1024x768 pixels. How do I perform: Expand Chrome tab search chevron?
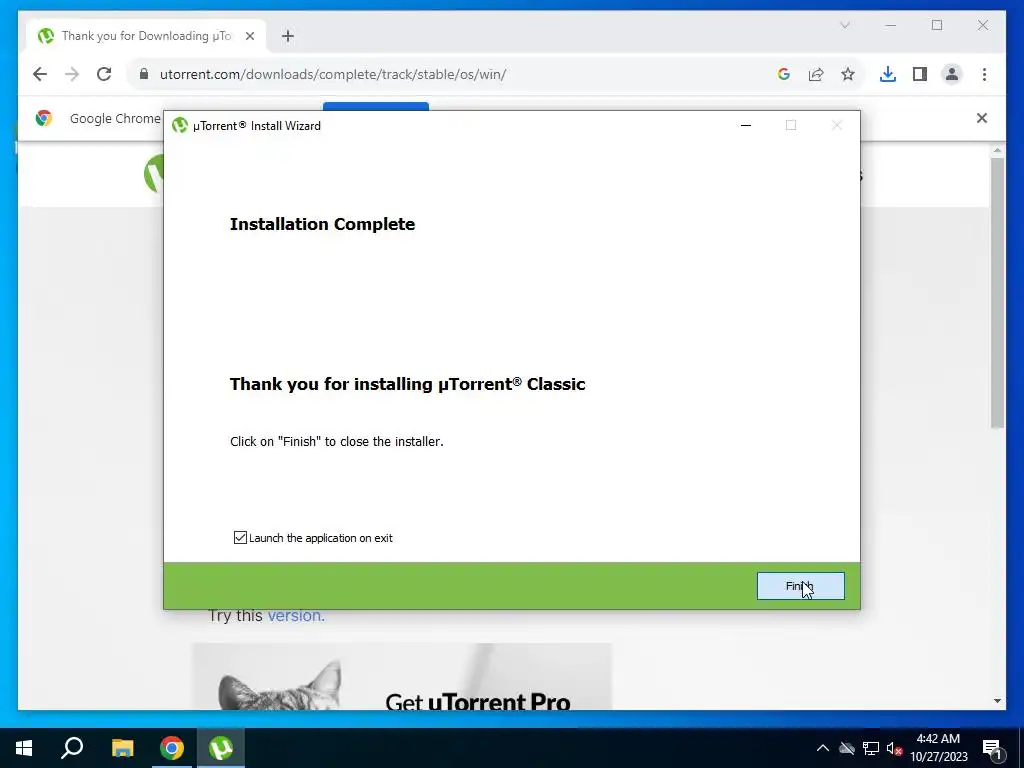(844, 25)
